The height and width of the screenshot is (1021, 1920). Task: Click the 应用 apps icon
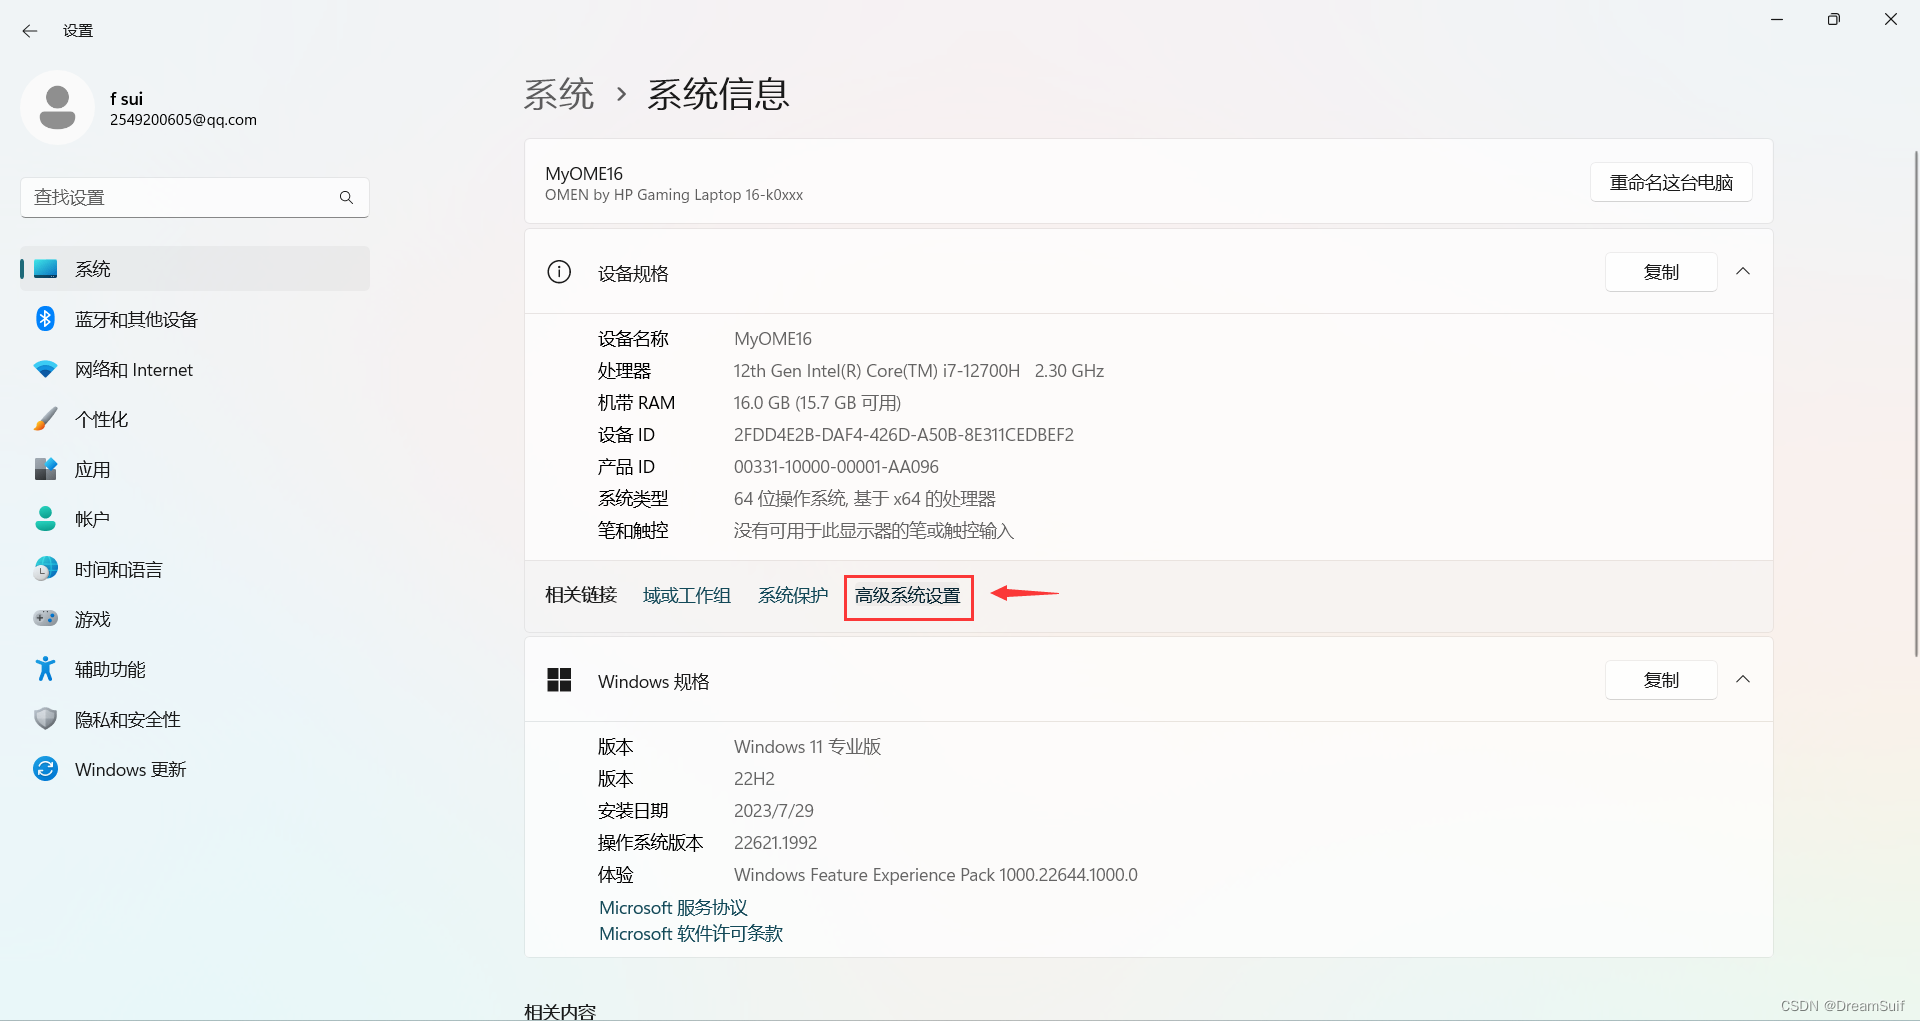click(46, 469)
